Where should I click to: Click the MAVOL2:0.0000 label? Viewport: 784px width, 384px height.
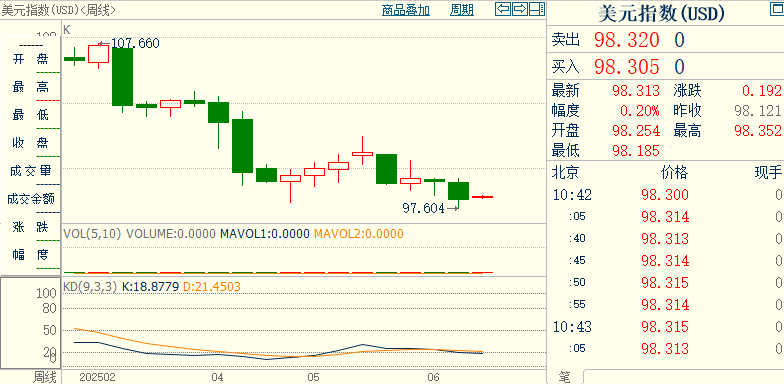tap(358, 234)
